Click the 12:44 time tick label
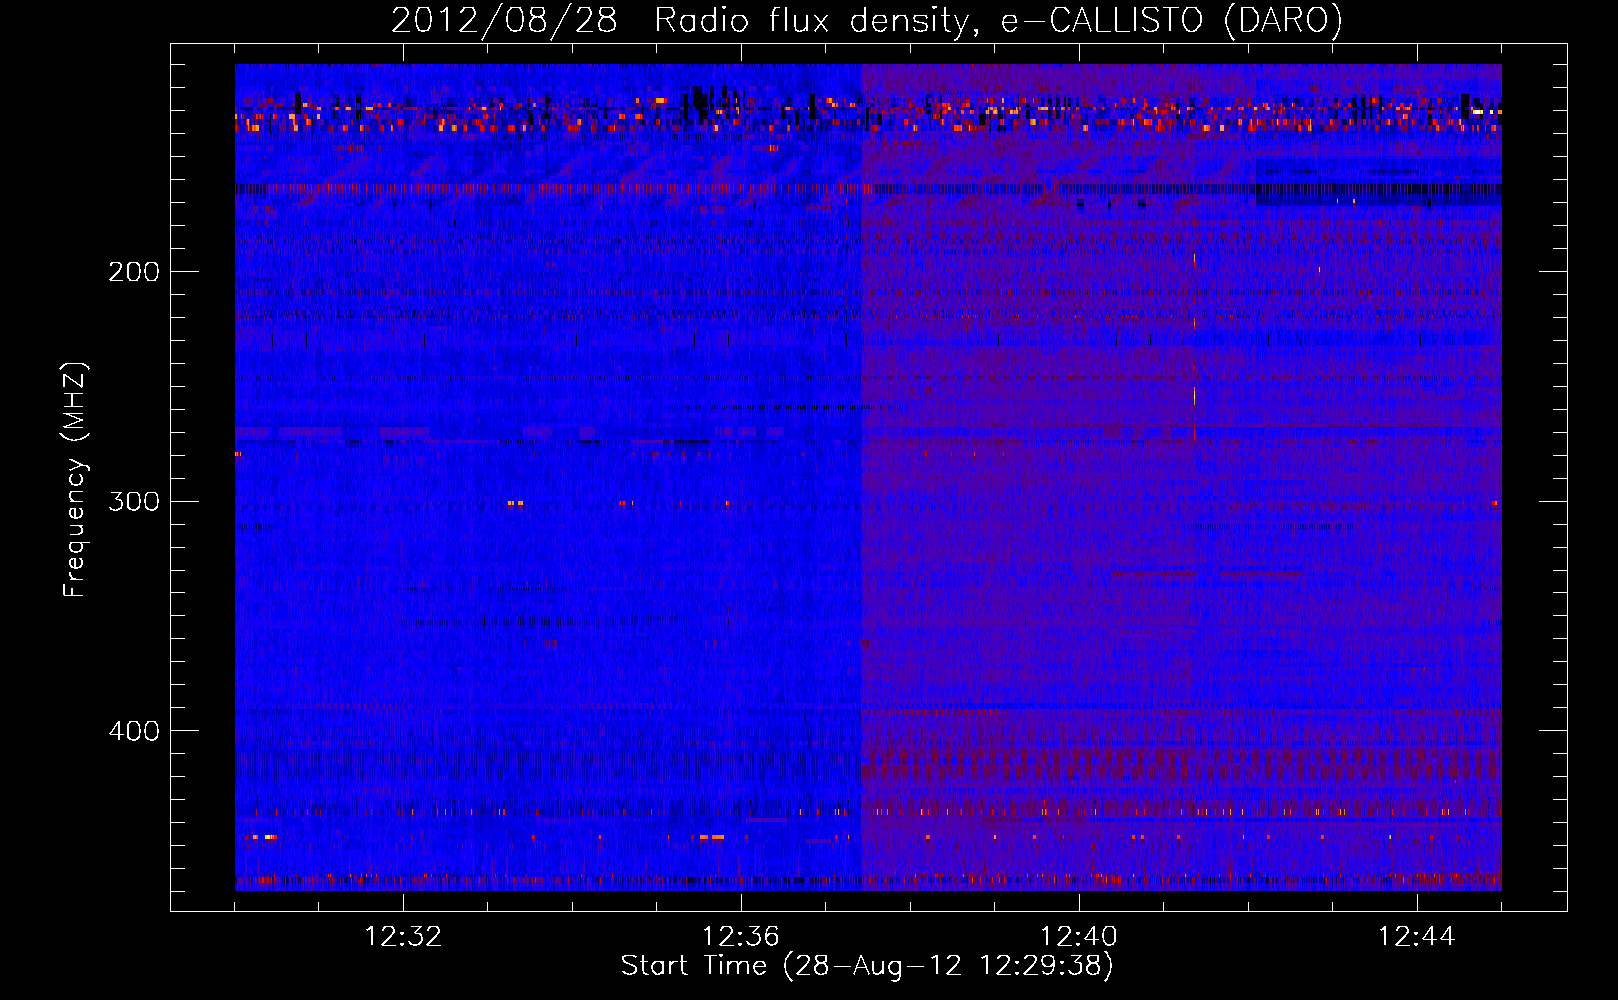Screen dimensions: 1618x1000 1417,937
